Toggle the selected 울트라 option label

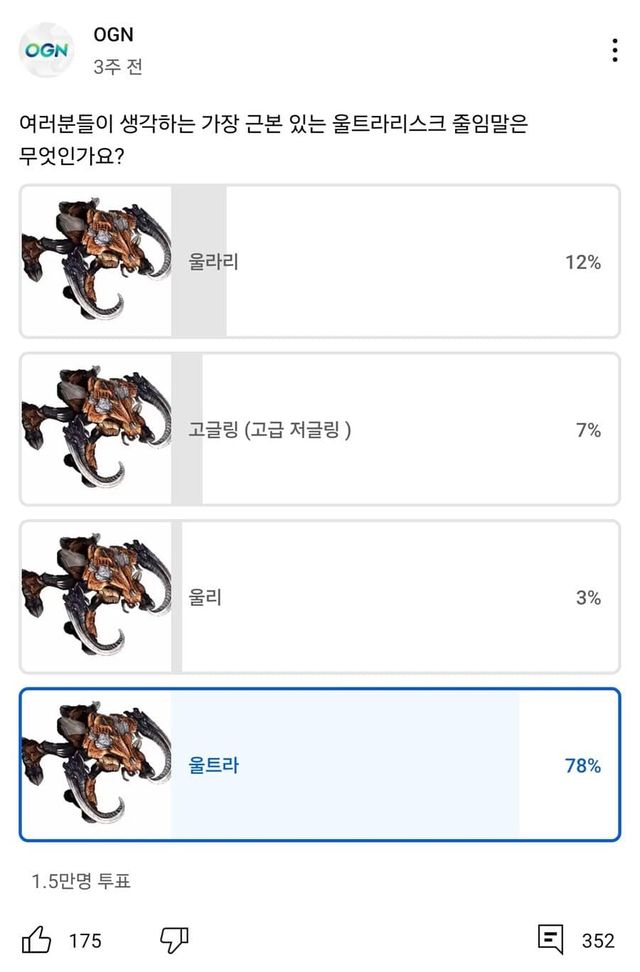coord(214,766)
